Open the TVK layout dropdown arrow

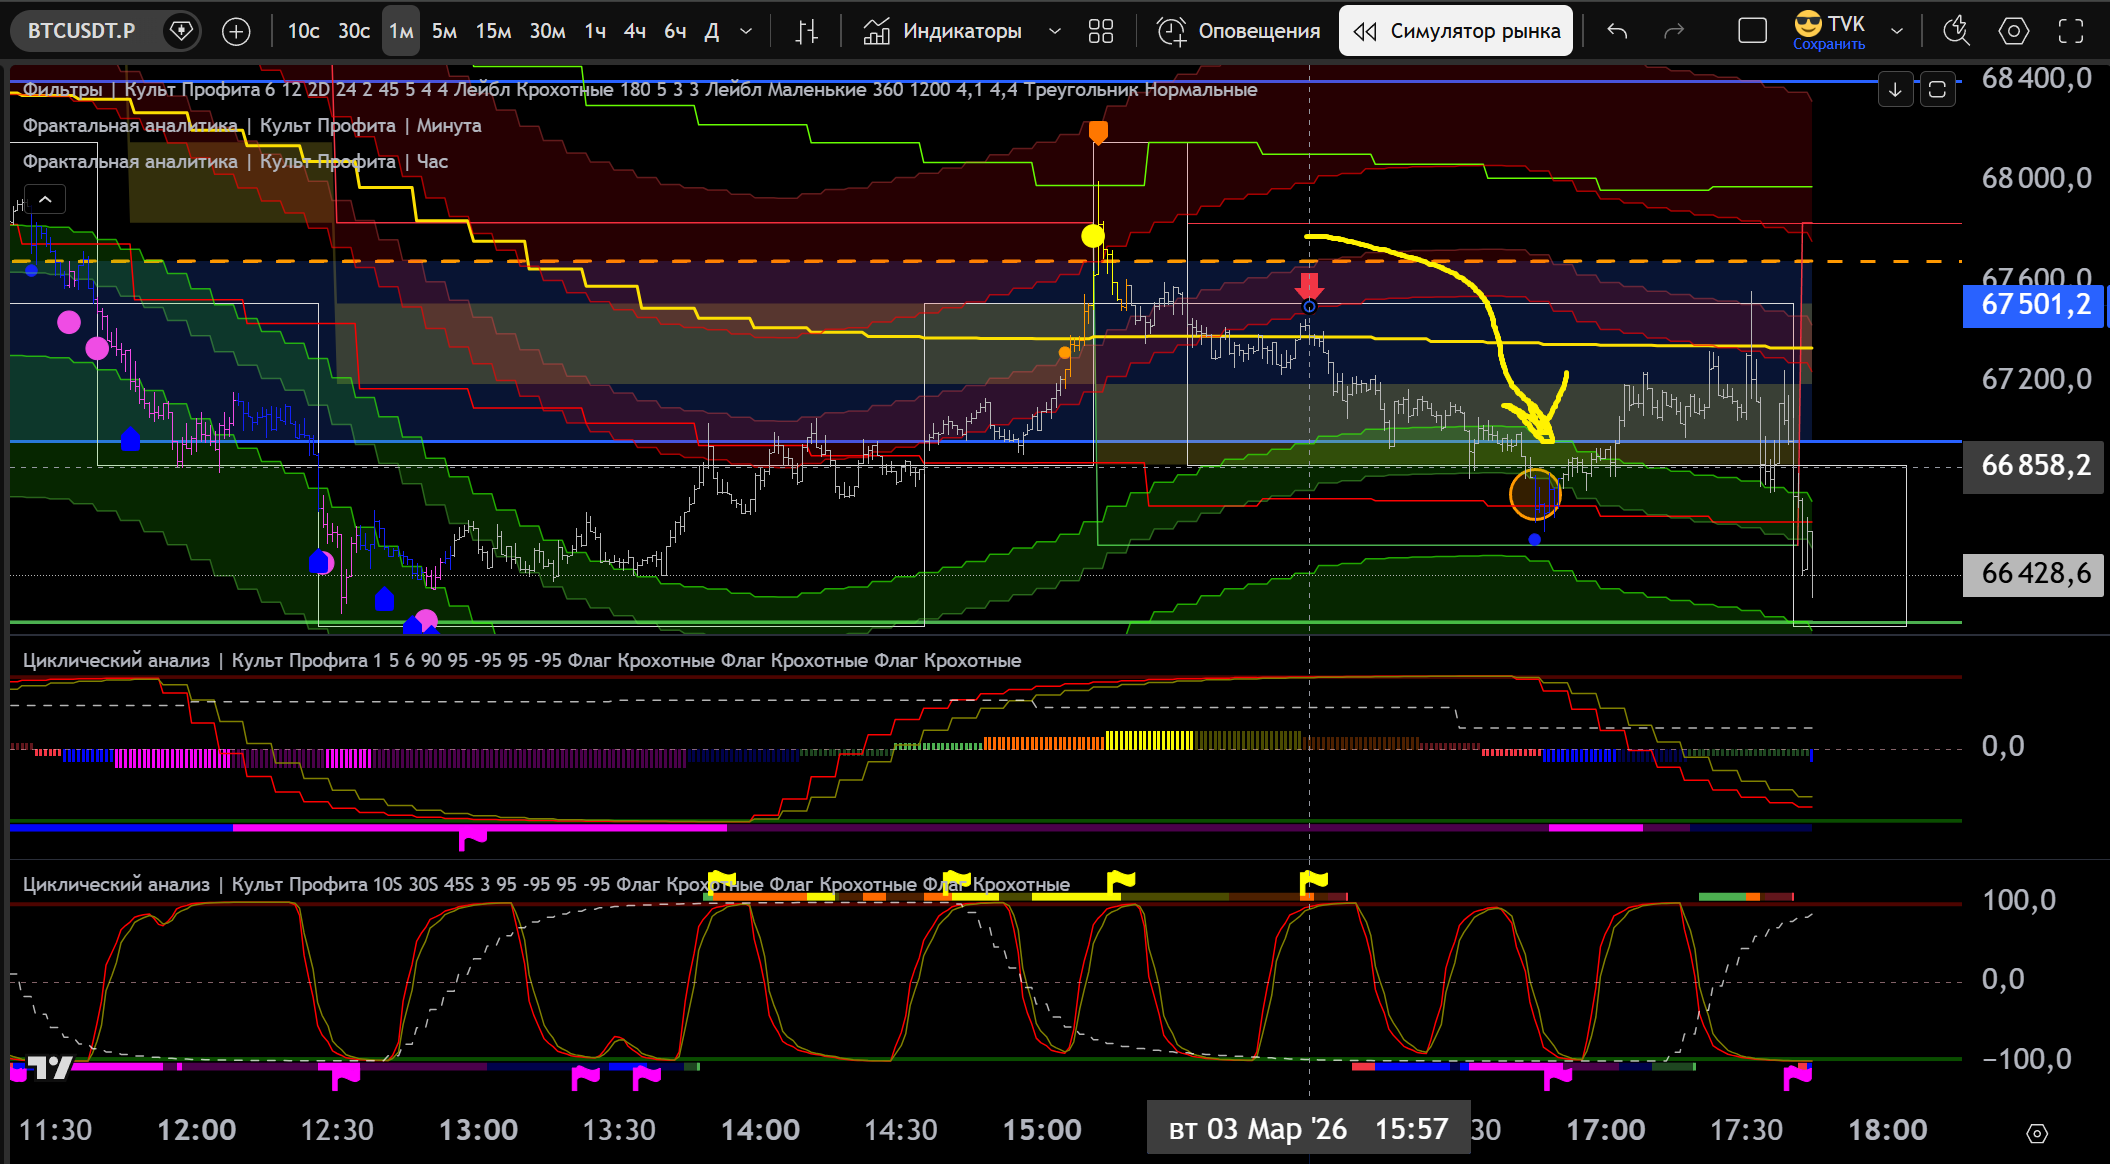(1897, 32)
